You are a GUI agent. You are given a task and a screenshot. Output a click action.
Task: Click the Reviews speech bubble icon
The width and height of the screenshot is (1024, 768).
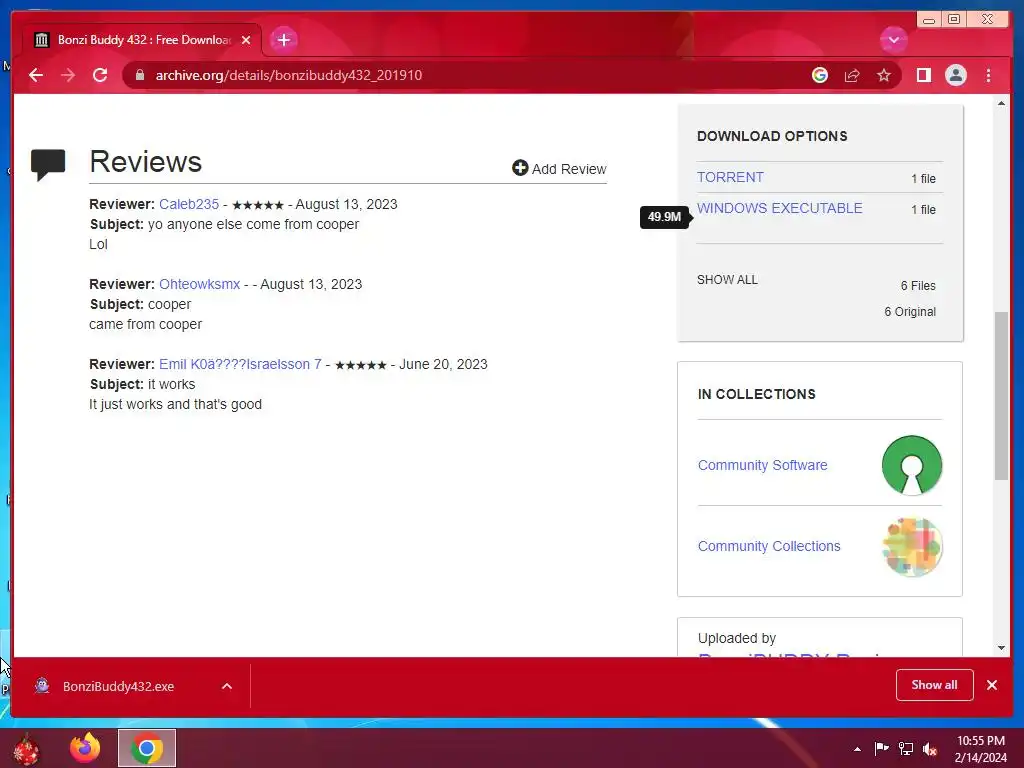pyautogui.click(x=48, y=164)
